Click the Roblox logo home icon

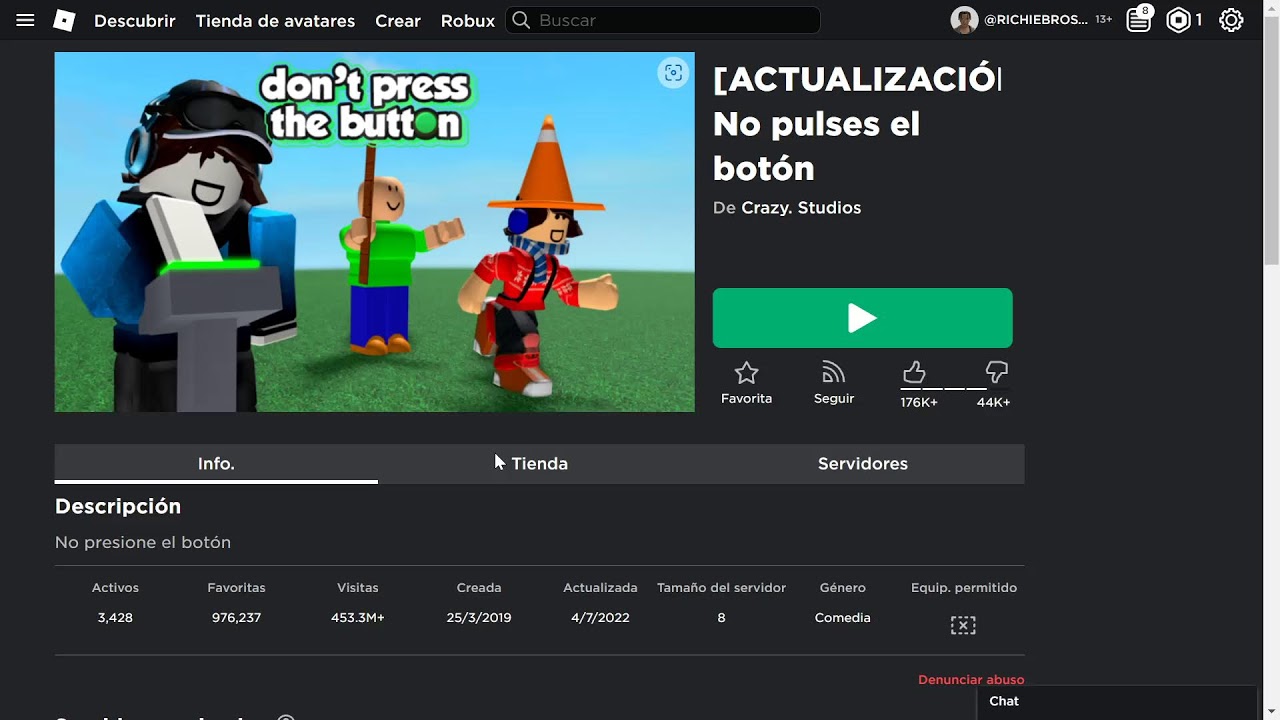[64, 20]
